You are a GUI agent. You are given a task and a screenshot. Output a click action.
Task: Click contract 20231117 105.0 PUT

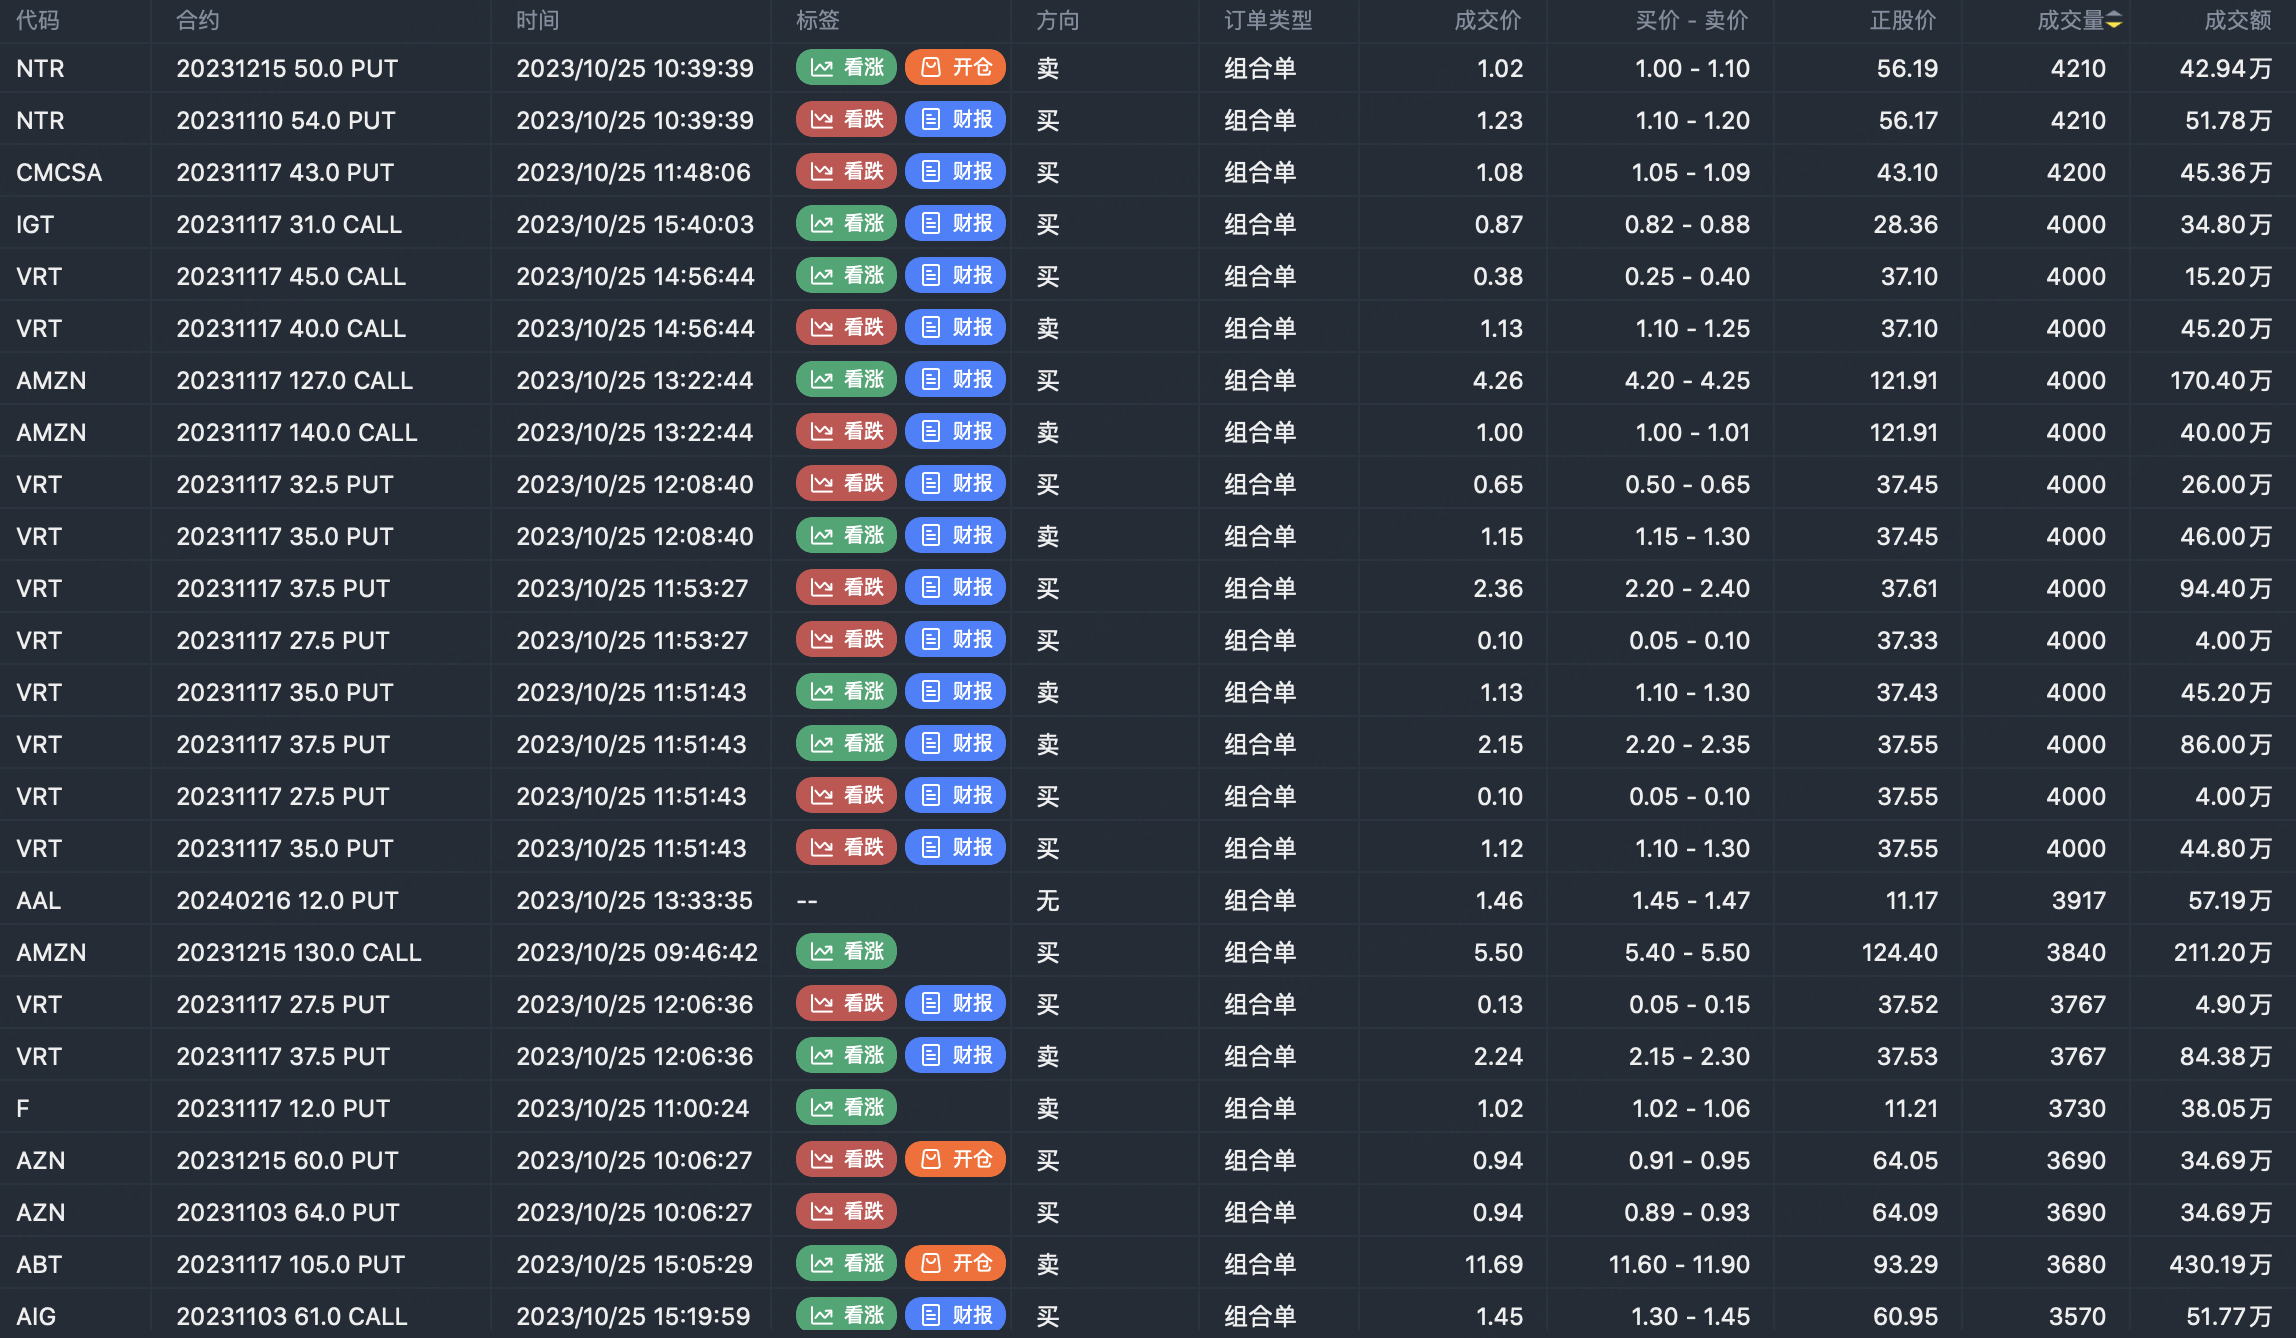[291, 1264]
